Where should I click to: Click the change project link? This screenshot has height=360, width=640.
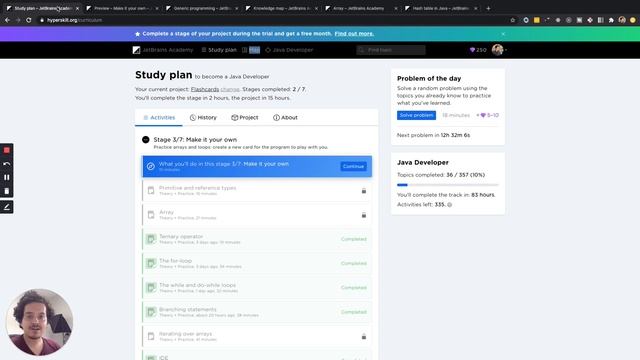[230, 89]
